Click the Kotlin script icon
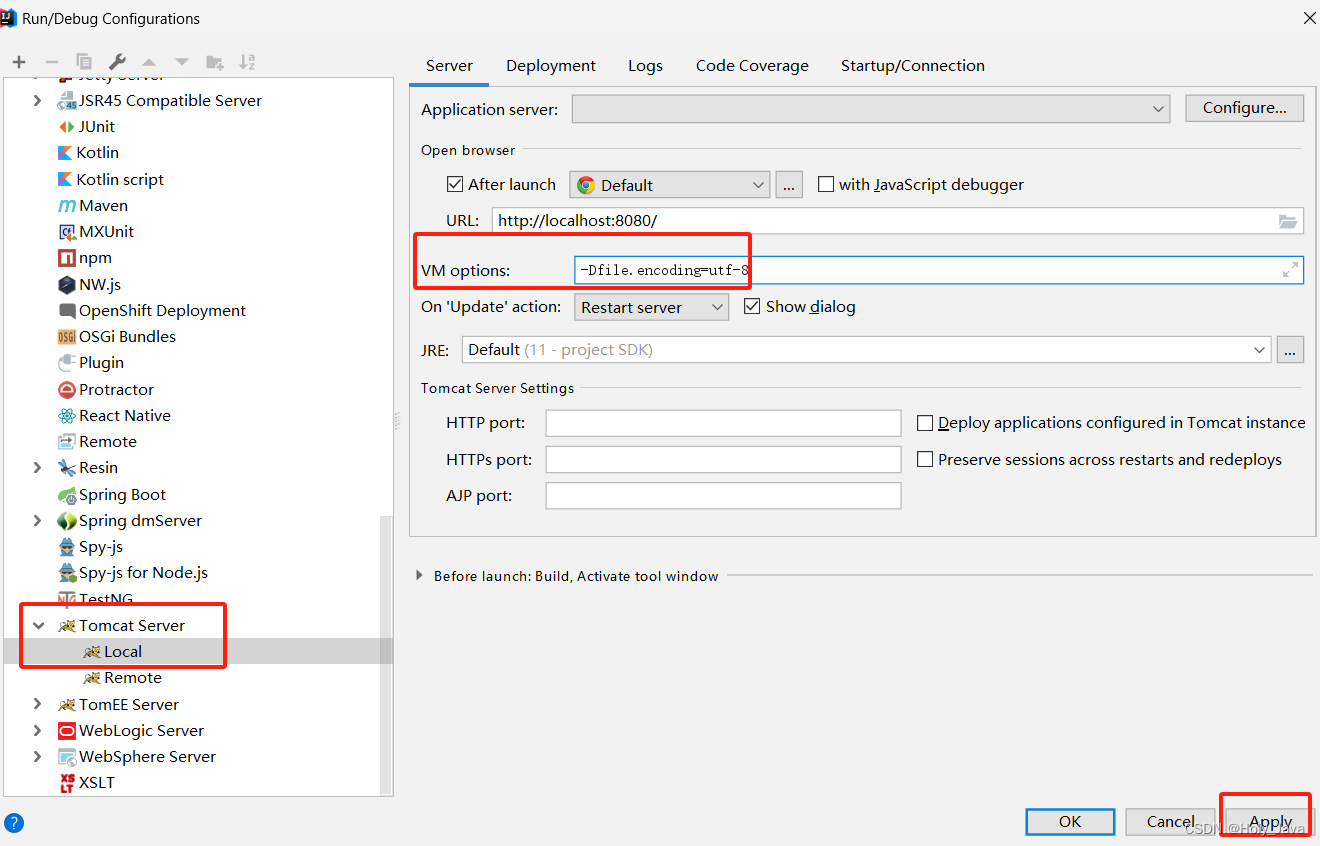1320x846 pixels. click(x=67, y=180)
